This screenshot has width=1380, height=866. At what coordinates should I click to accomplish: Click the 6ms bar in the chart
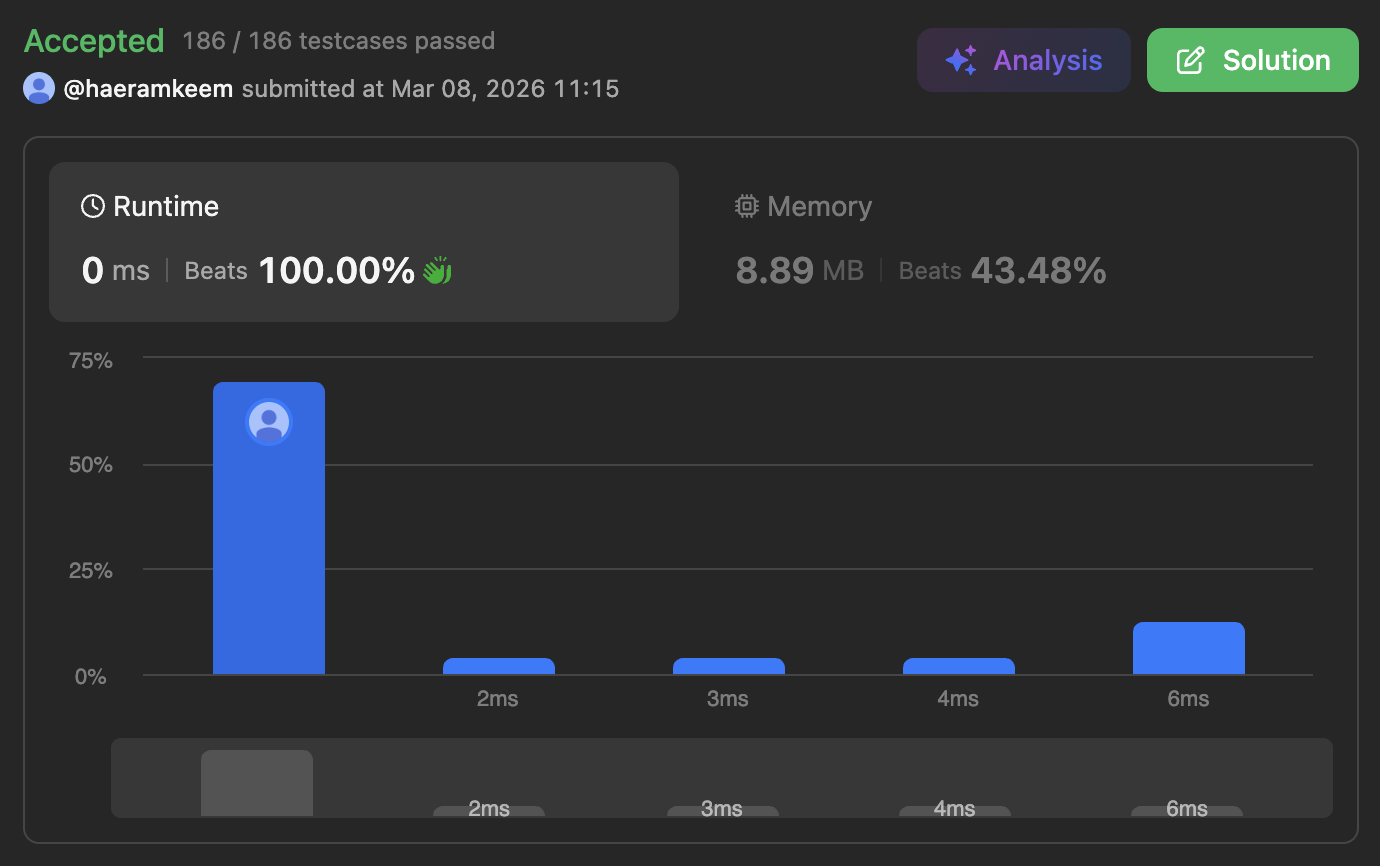[x=1188, y=648]
